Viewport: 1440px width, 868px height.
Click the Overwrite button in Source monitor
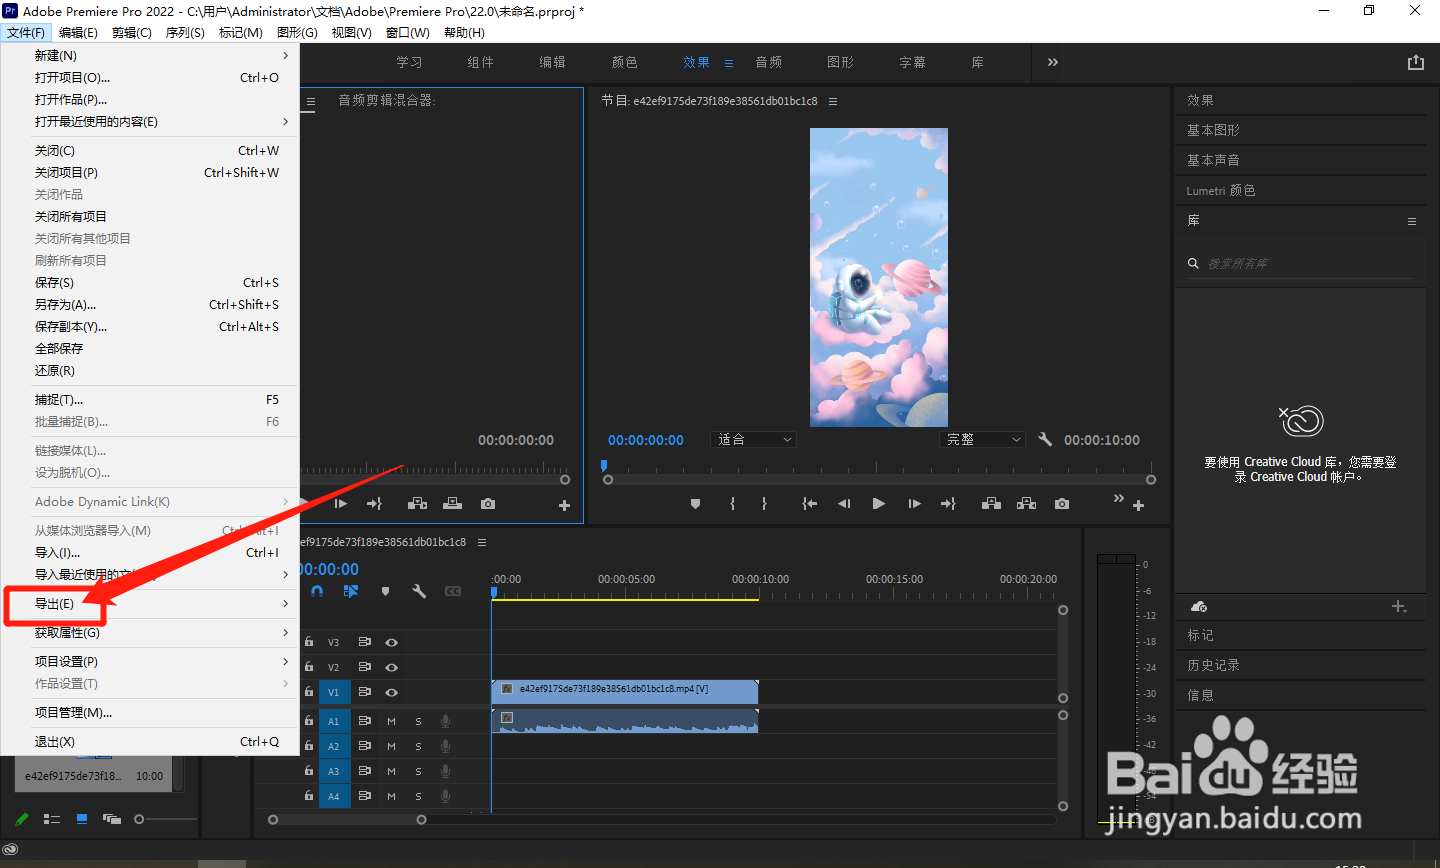pos(453,504)
